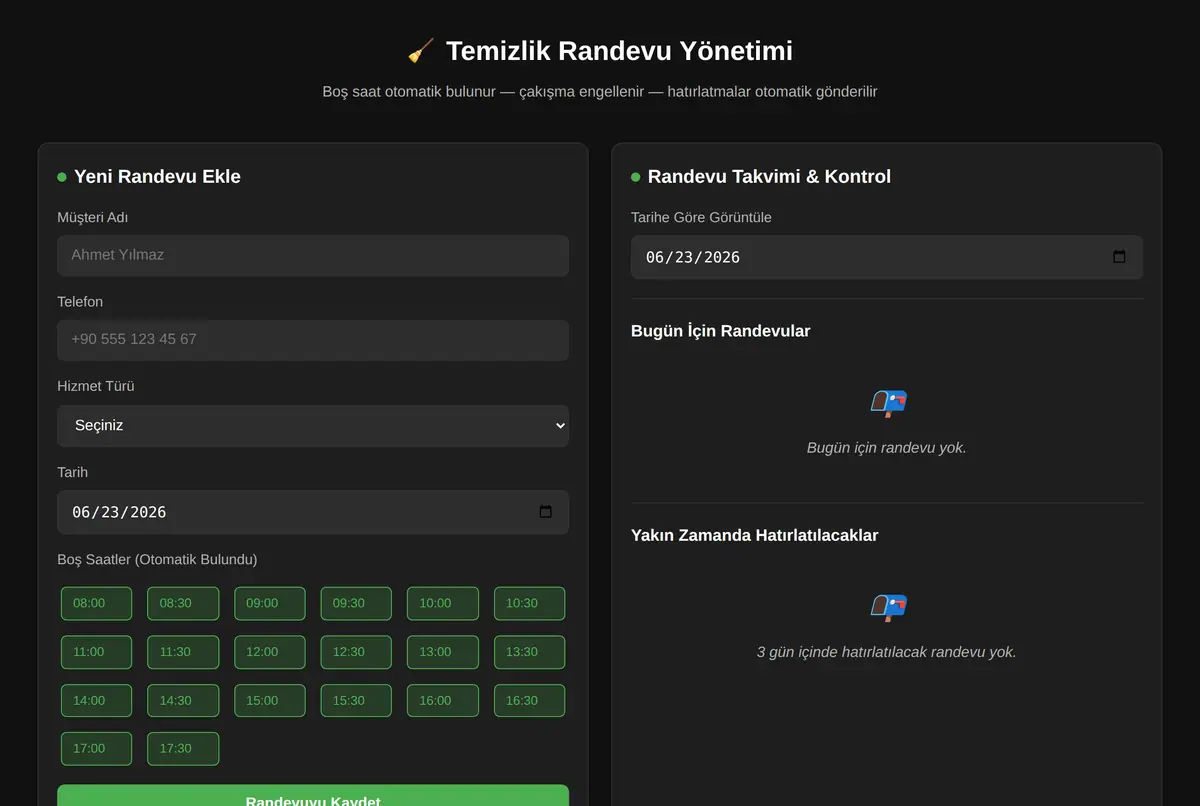Click the Randevuyu Kaydet button

pyautogui.click(x=313, y=796)
